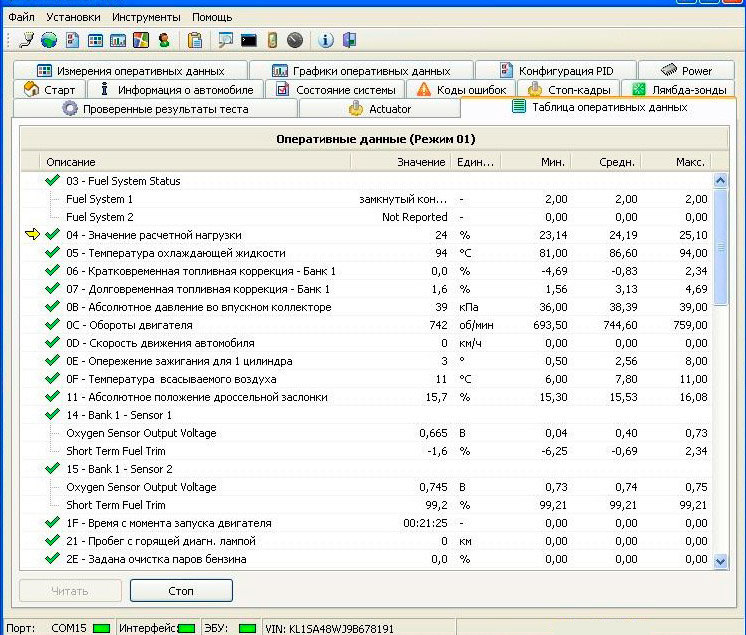Click VIN: KL1SA48WJ9B678191 in status bar
Image resolution: width=746 pixels, height=635 pixels.
point(330,628)
